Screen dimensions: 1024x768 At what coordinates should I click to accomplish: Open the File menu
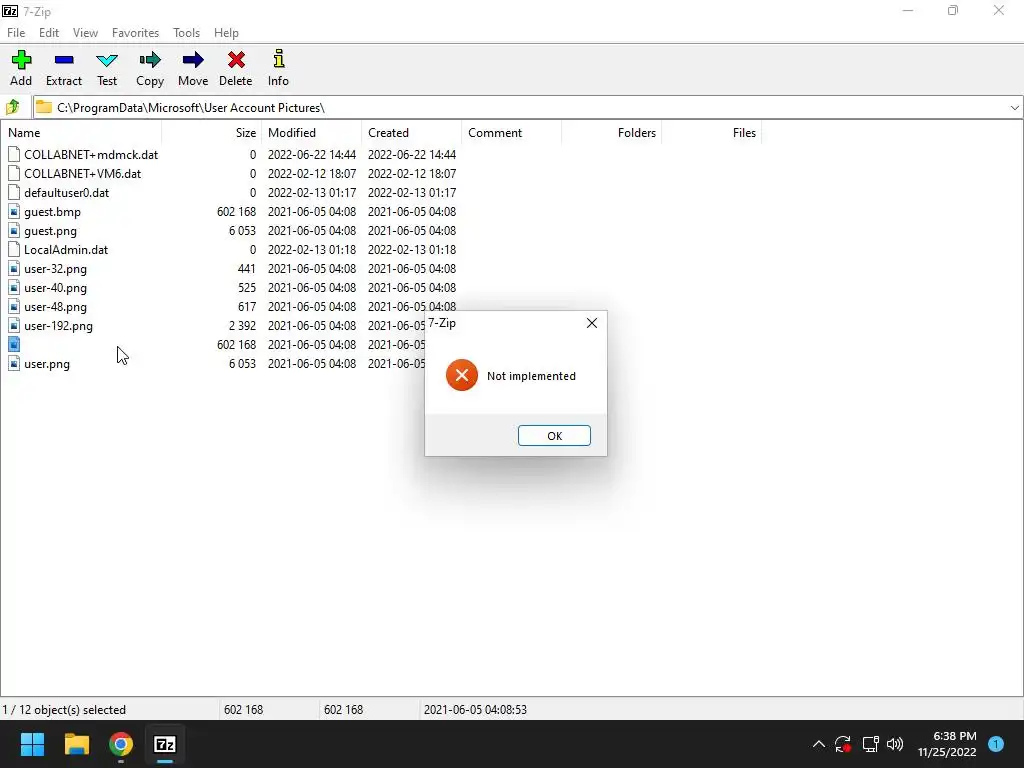(16, 33)
